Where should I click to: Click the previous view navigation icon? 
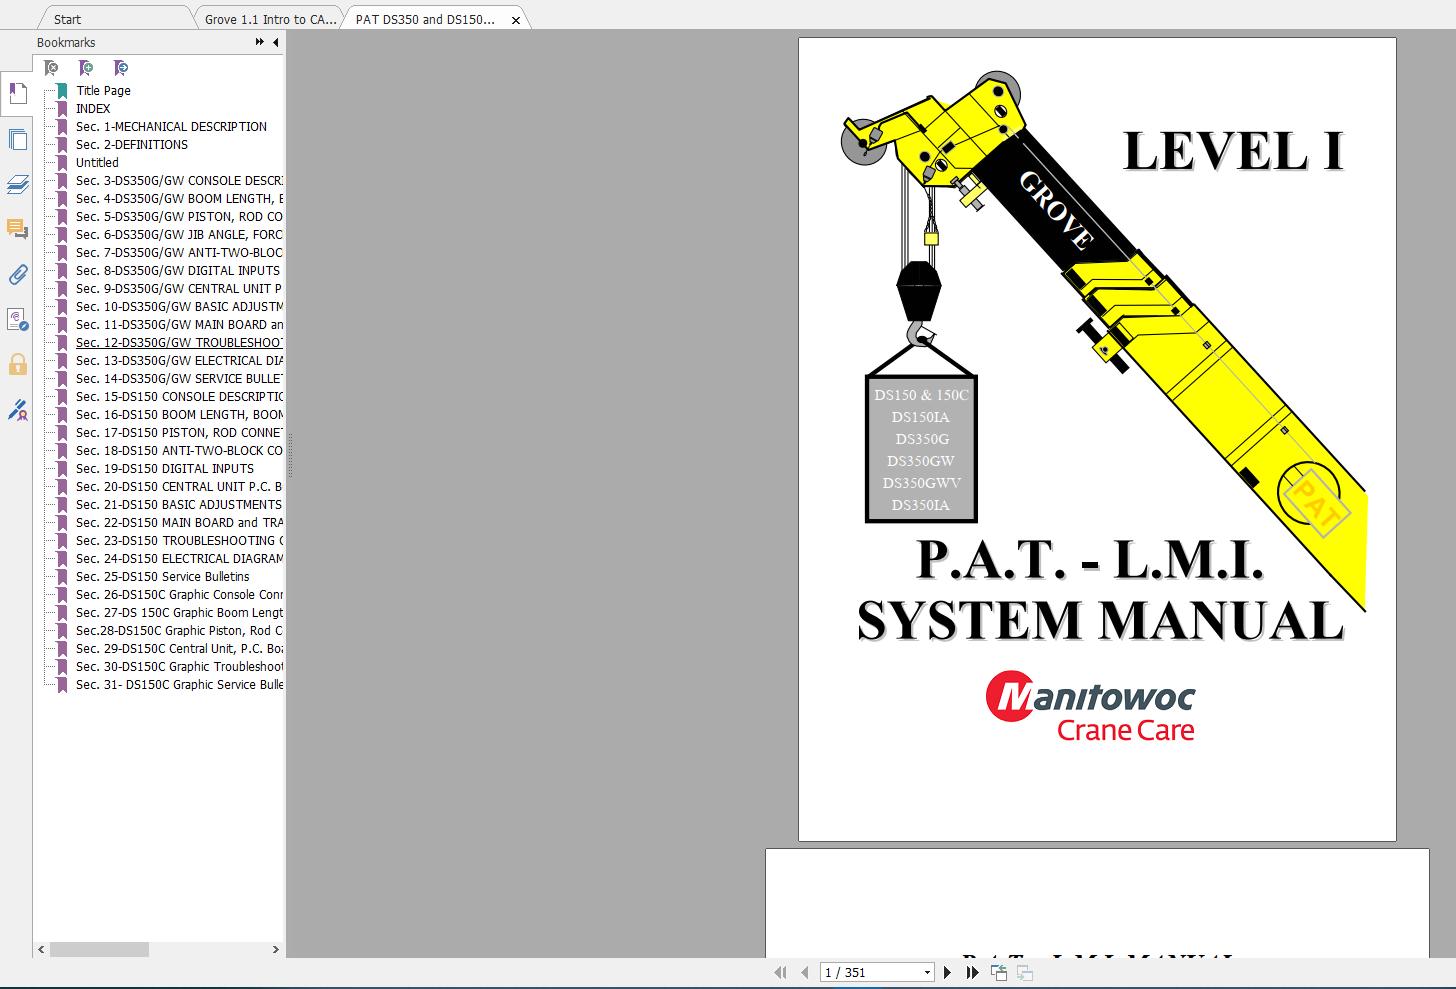tap(998, 972)
